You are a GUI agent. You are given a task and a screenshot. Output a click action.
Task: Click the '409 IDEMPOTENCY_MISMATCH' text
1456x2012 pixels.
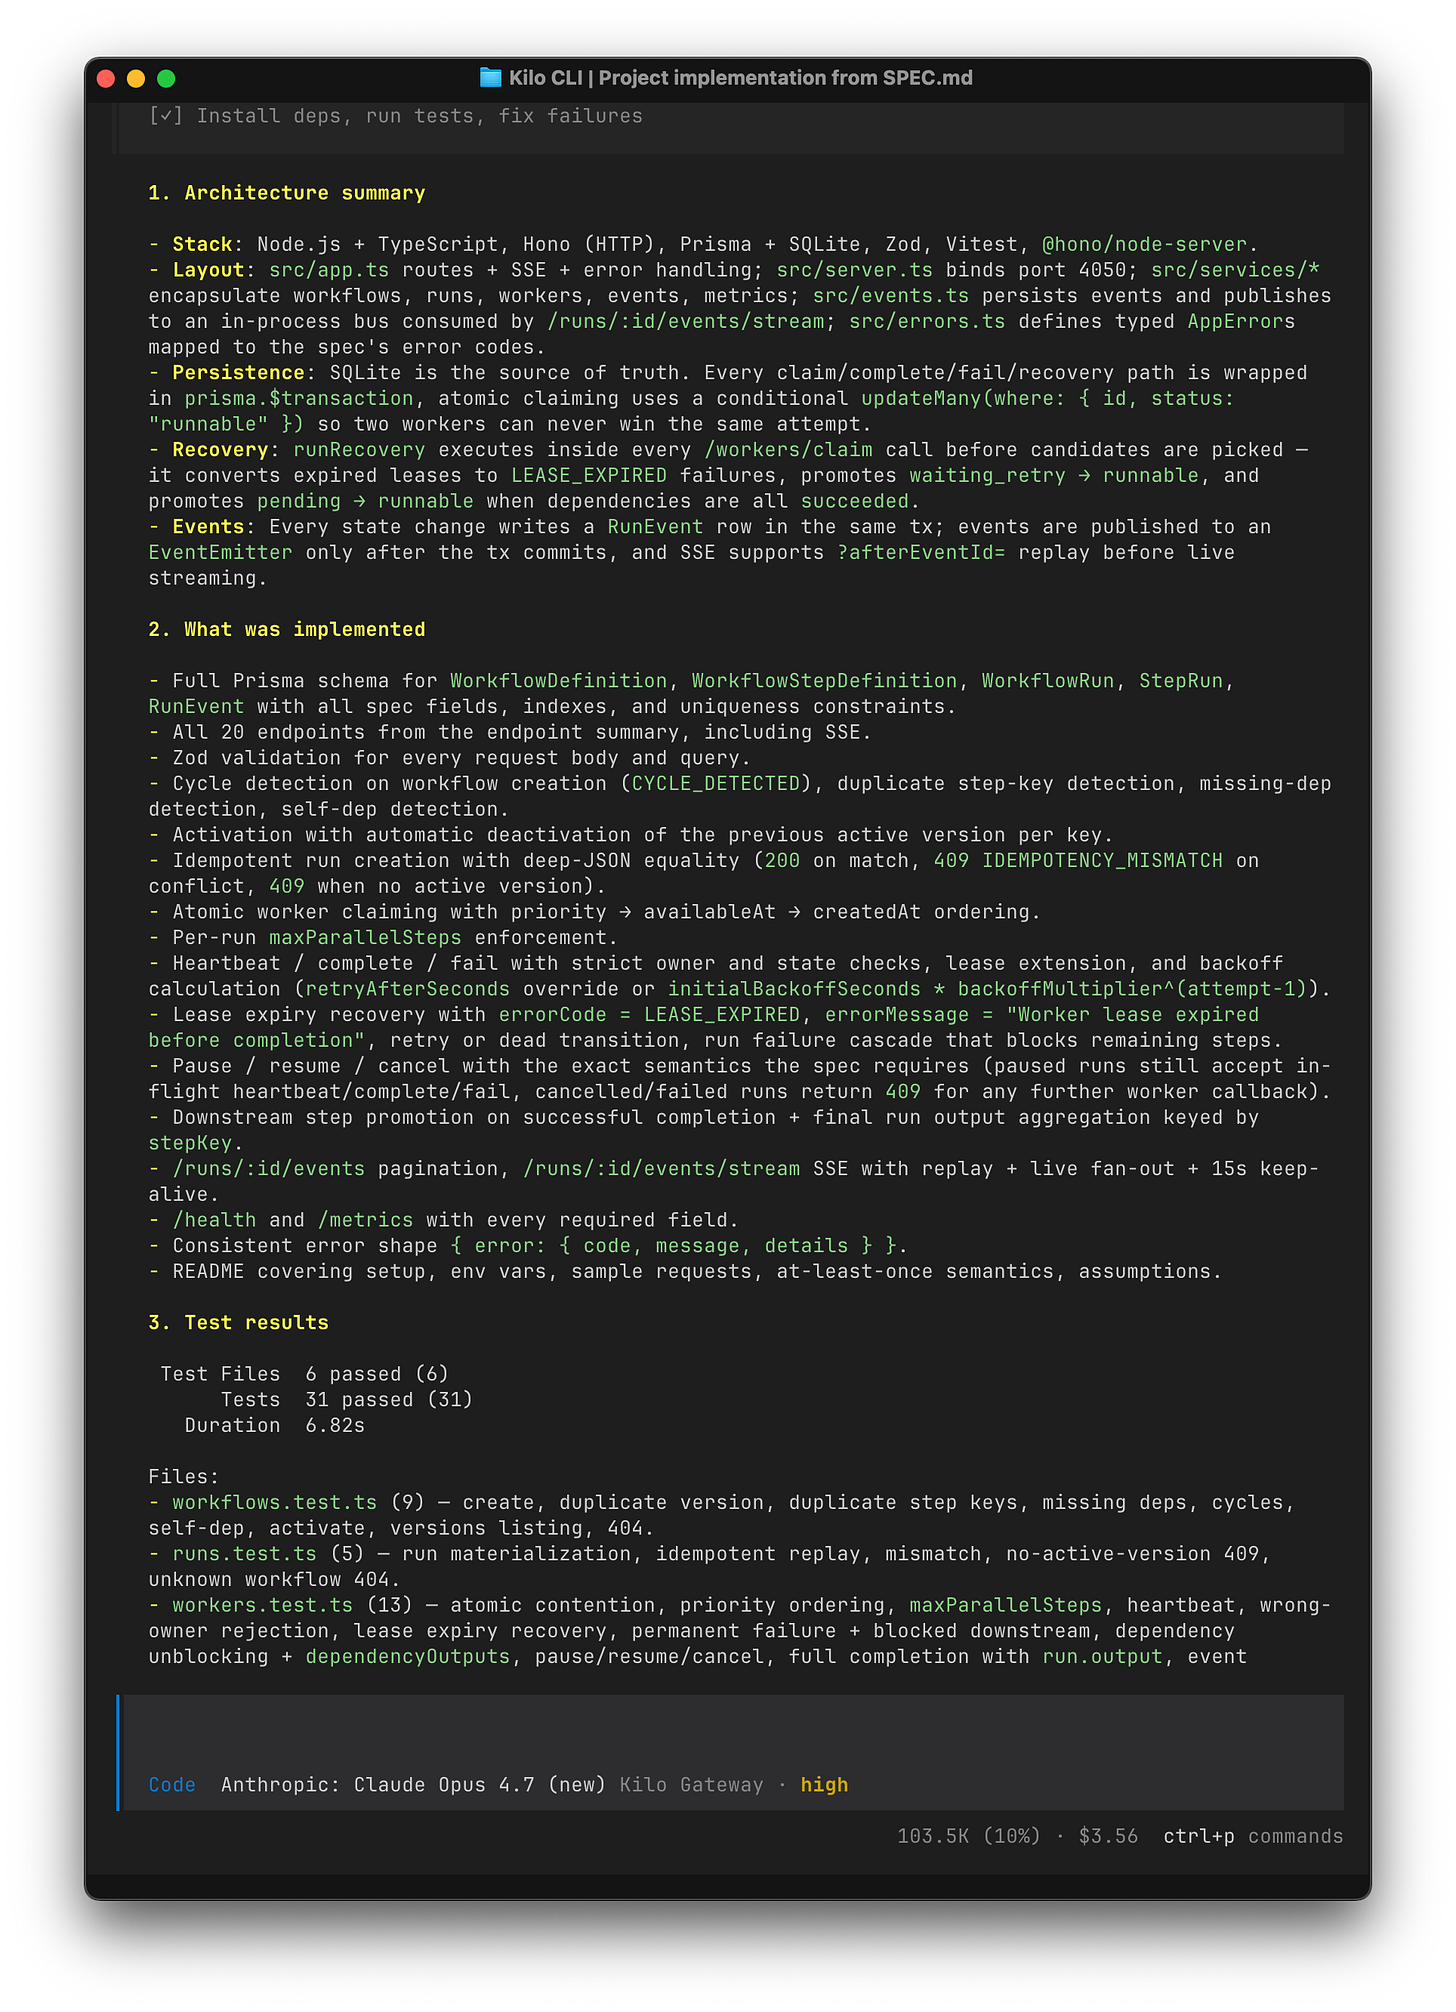pos(1078,860)
